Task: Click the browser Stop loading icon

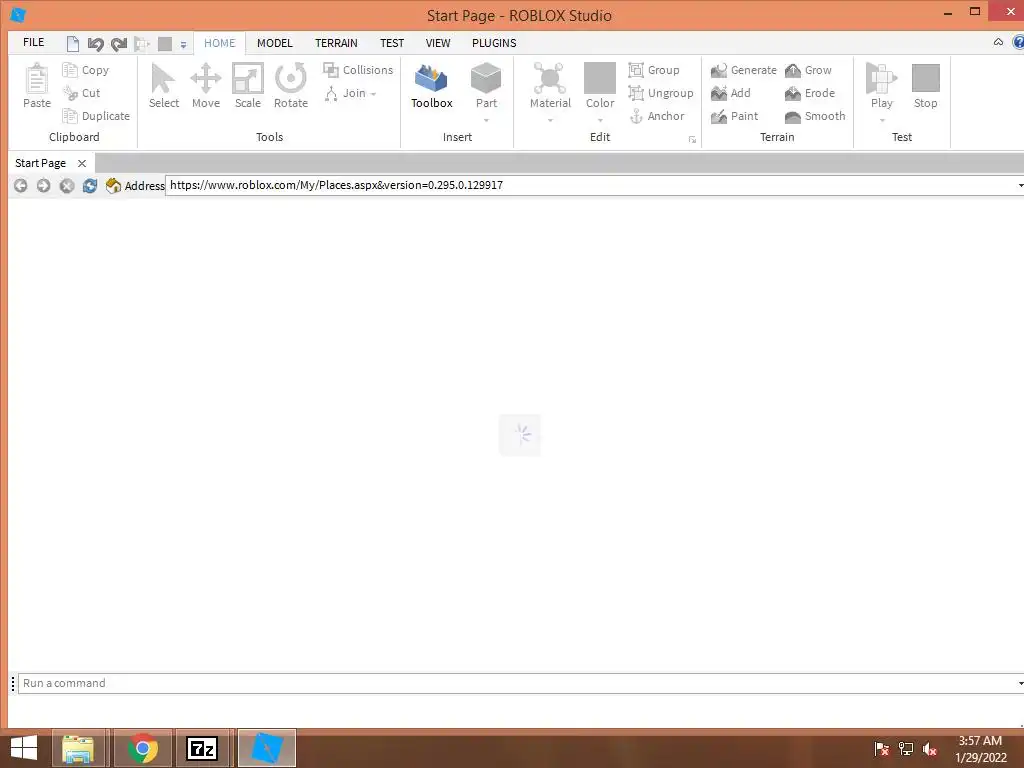Action: (x=67, y=186)
